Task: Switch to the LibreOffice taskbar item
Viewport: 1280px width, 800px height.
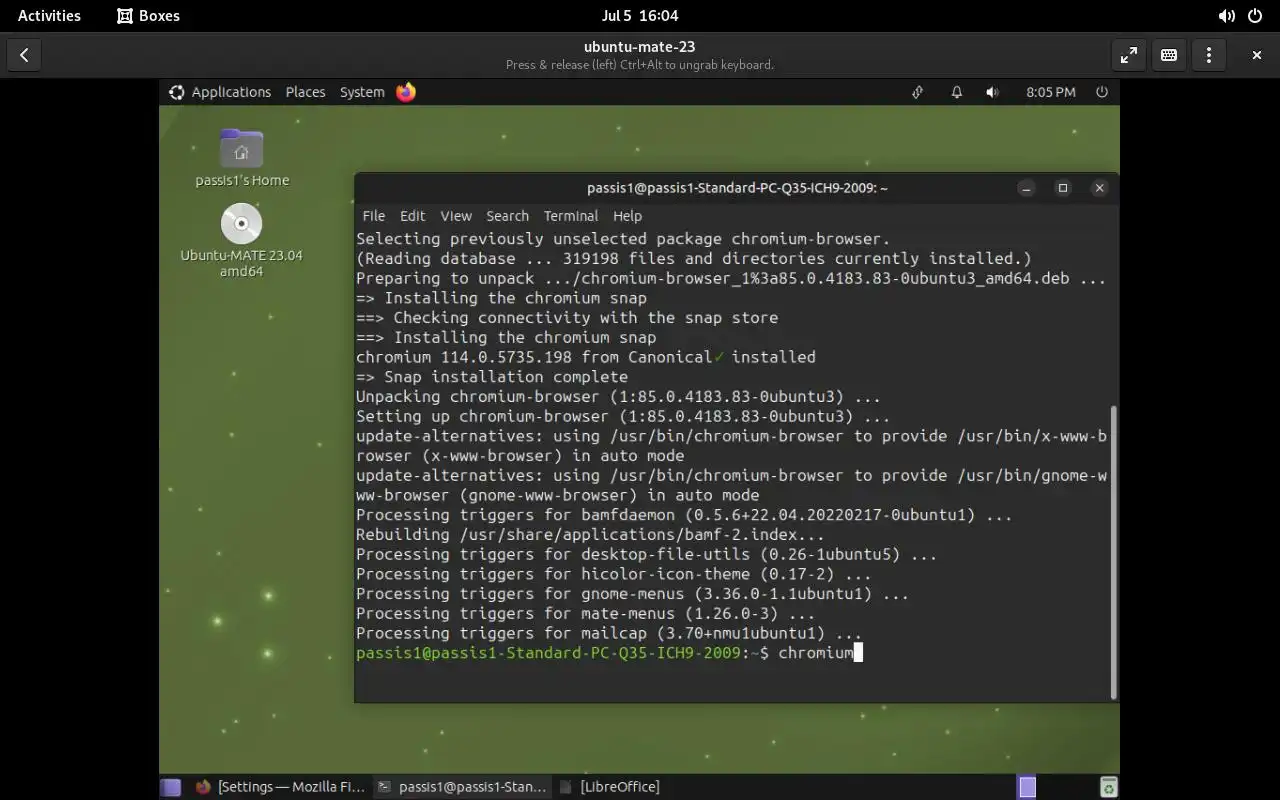Action: point(609,787)
